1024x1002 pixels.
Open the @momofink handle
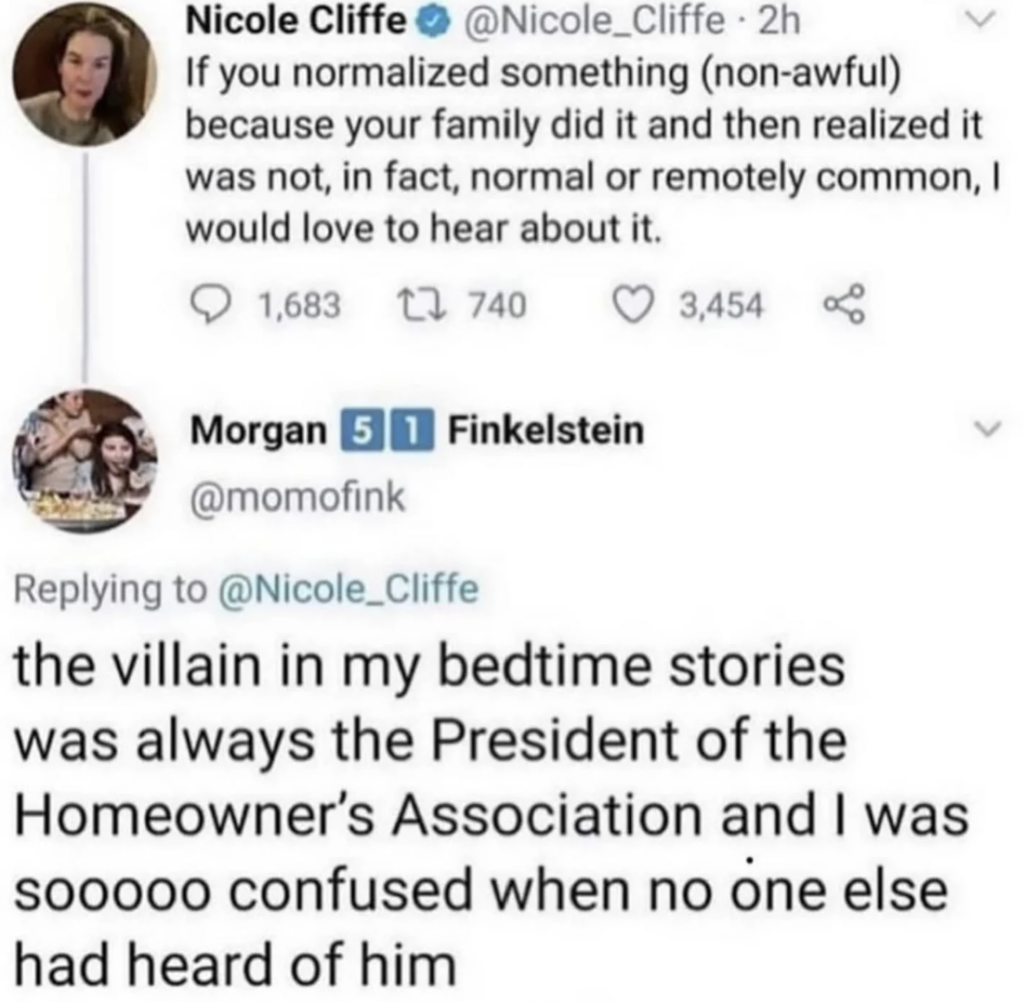297,497
